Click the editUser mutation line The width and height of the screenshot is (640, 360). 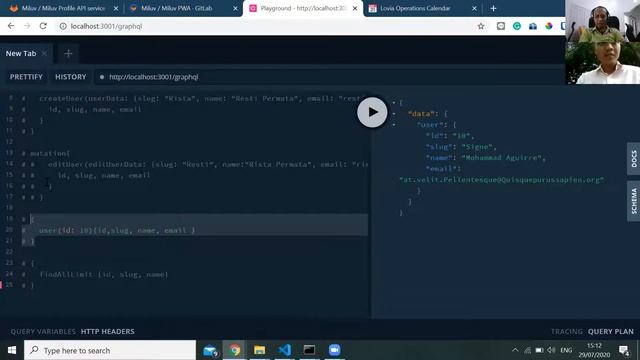(207, 164)
